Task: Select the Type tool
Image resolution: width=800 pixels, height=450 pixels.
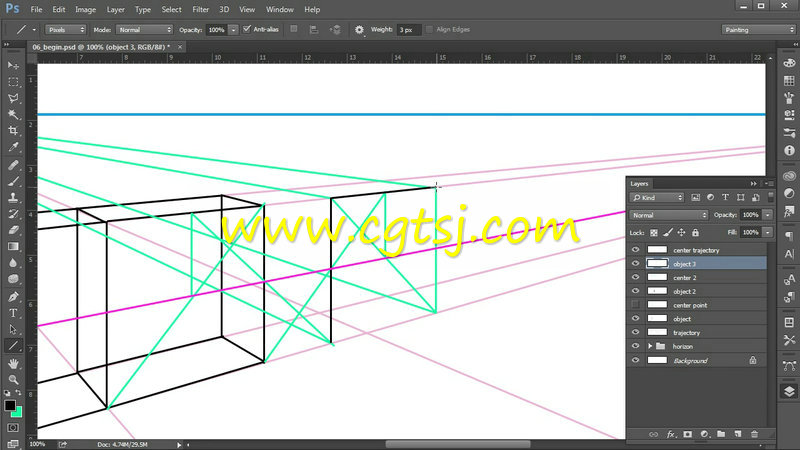Action: (x=13, y=313)
